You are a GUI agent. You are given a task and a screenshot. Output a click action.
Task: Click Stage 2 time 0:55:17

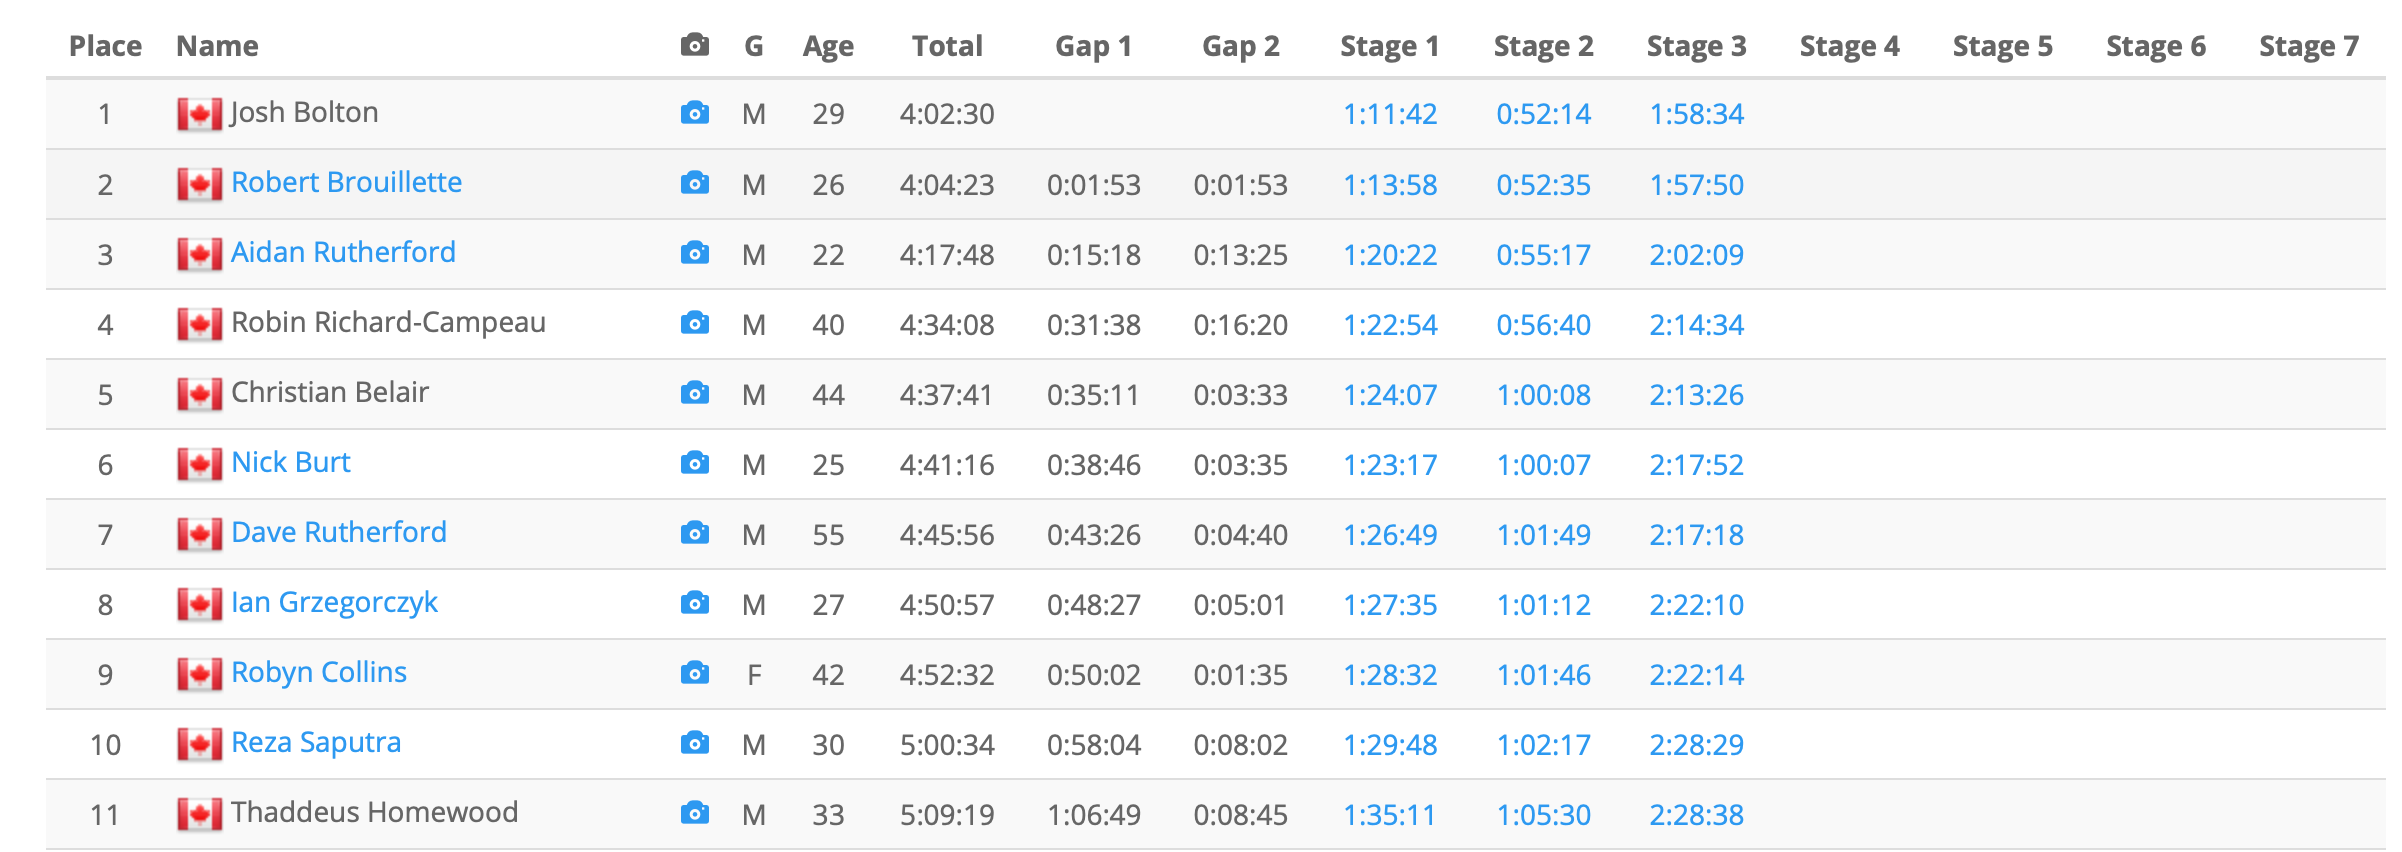pos(1543,255)
